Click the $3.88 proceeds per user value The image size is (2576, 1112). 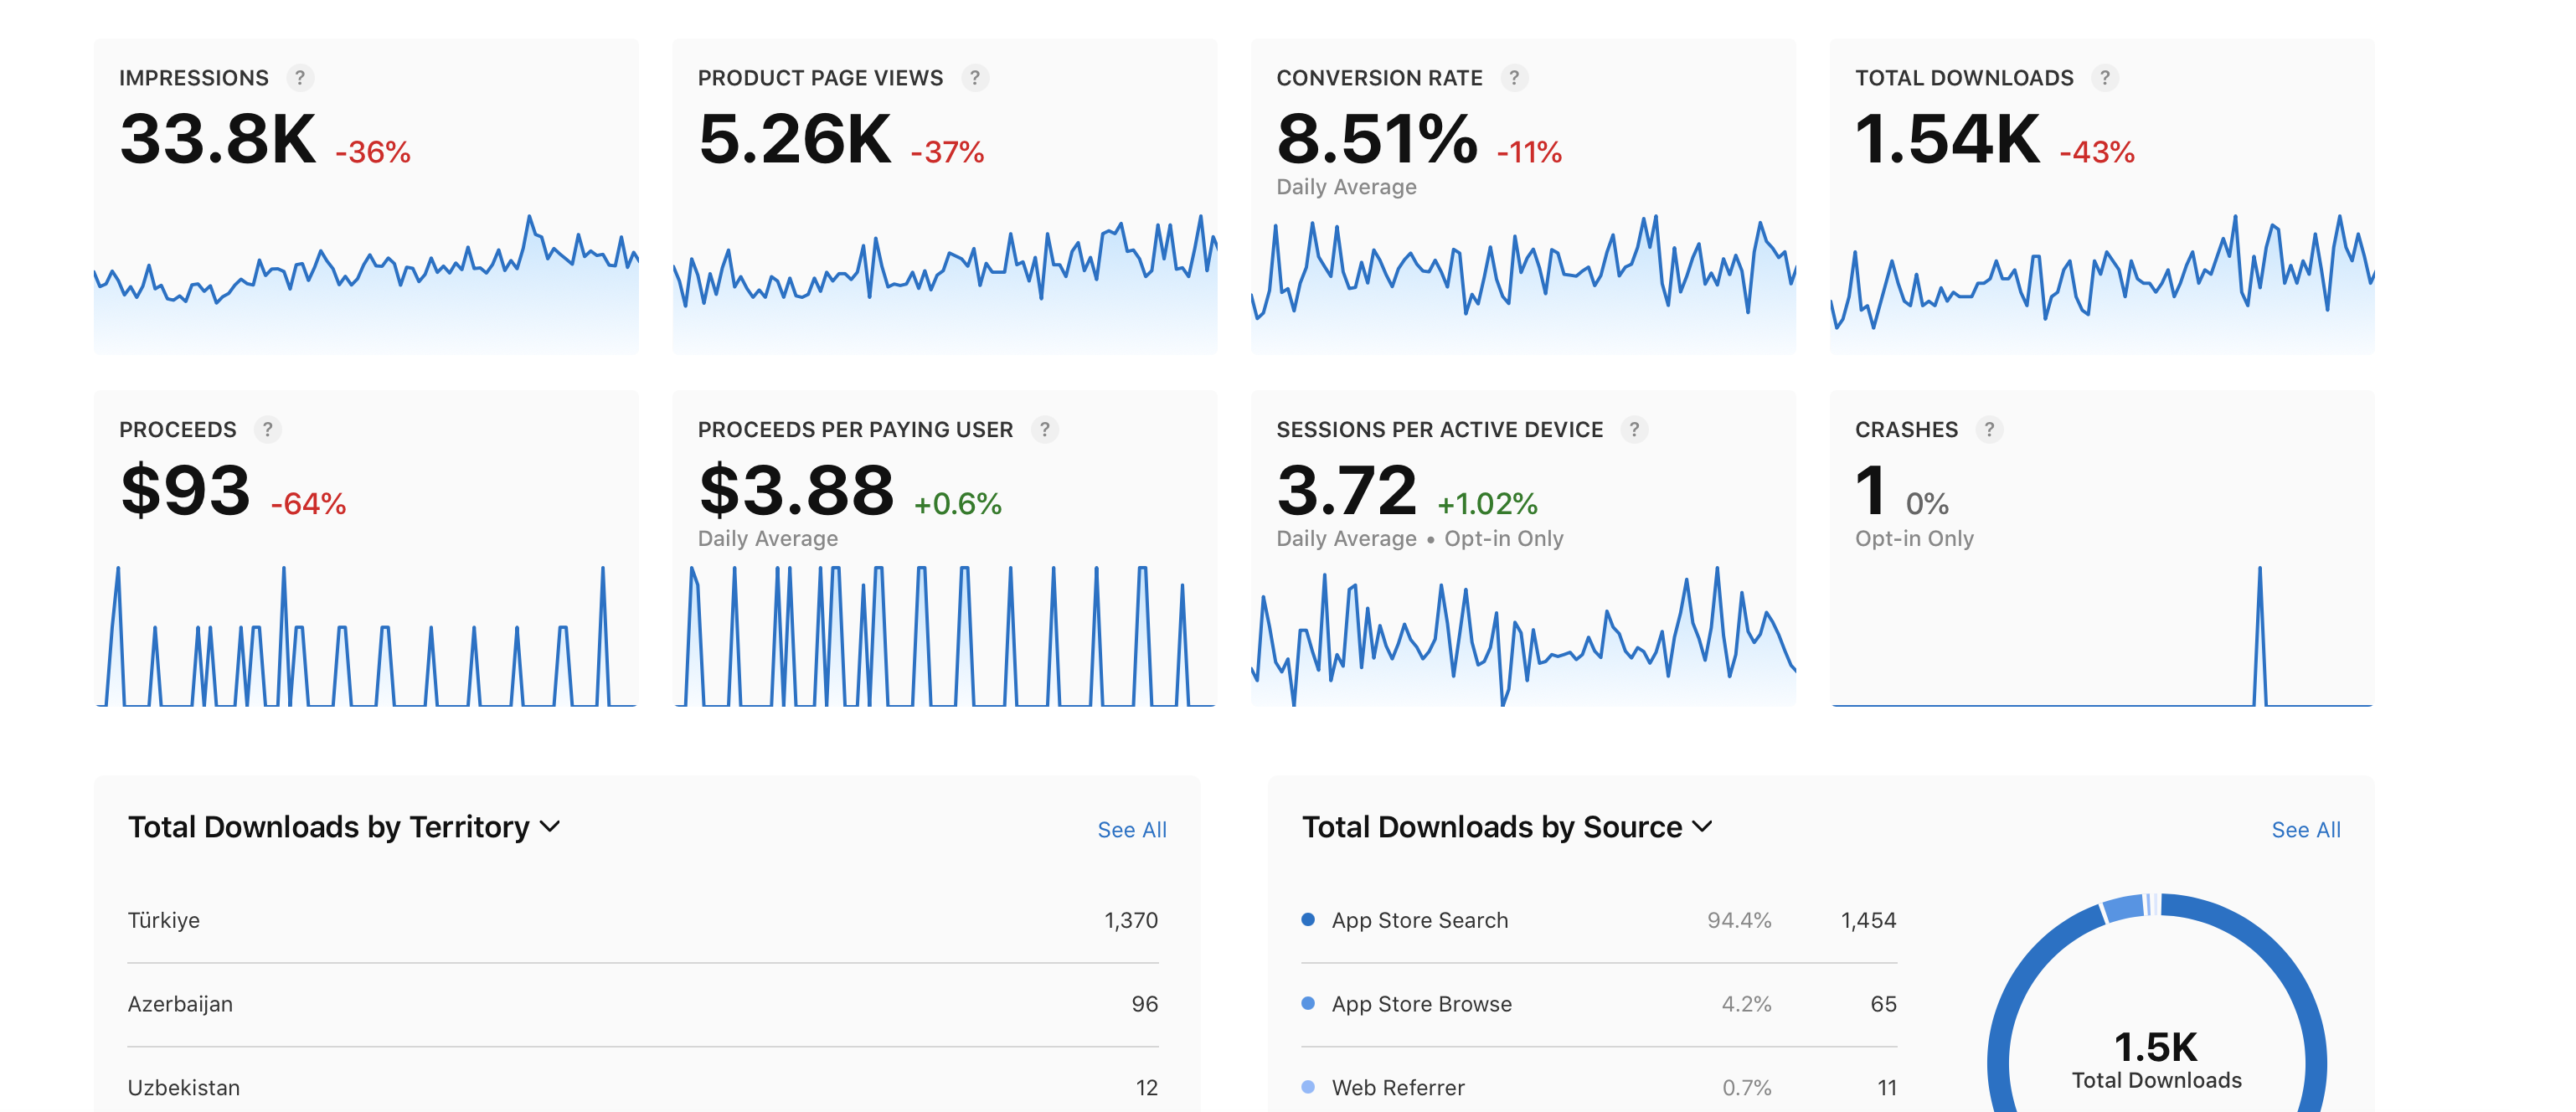796,491
